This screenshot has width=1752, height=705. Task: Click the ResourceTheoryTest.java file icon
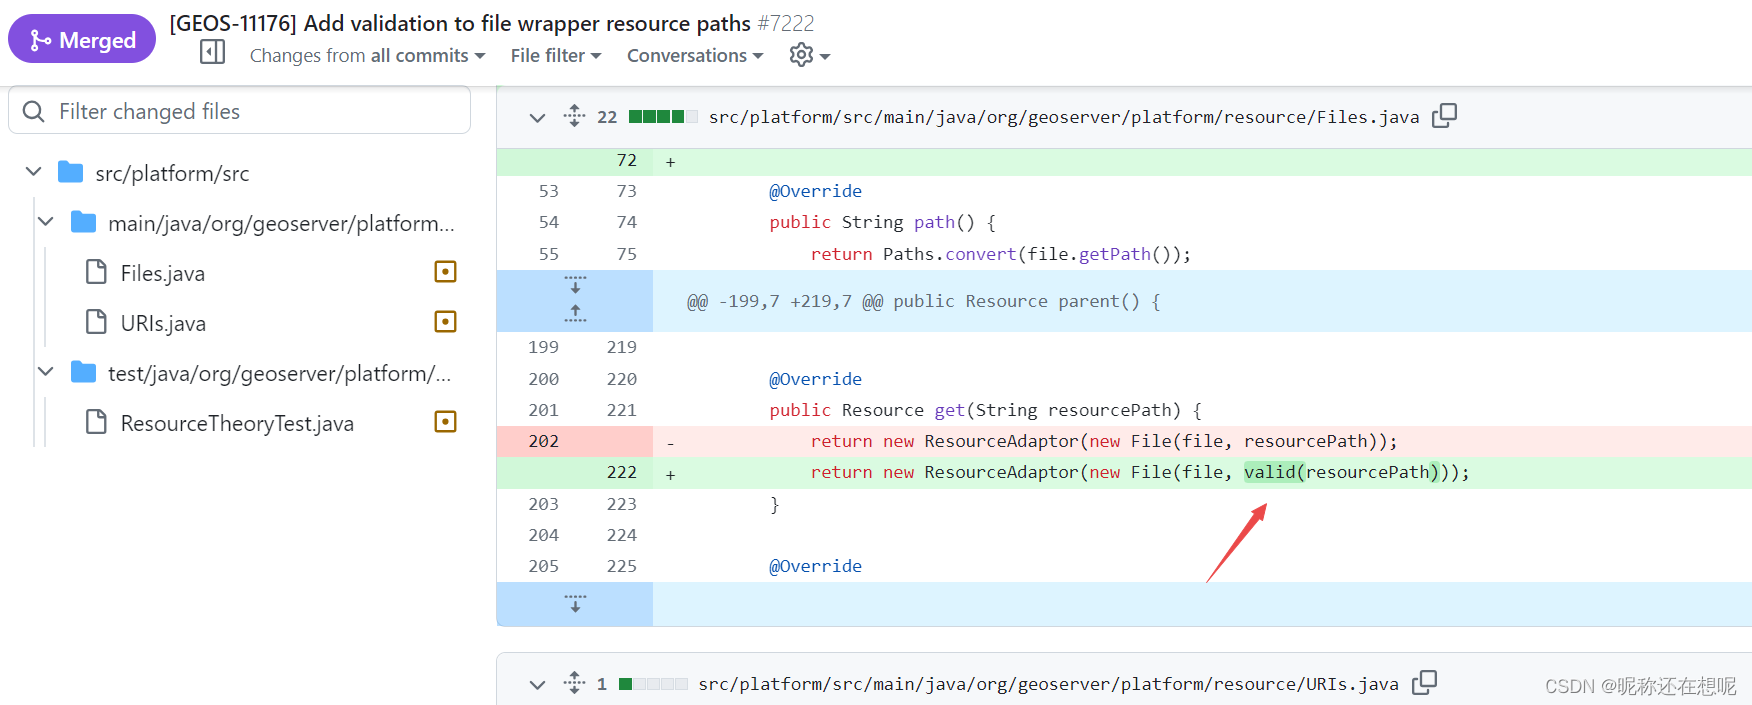[x=96, y=422]
